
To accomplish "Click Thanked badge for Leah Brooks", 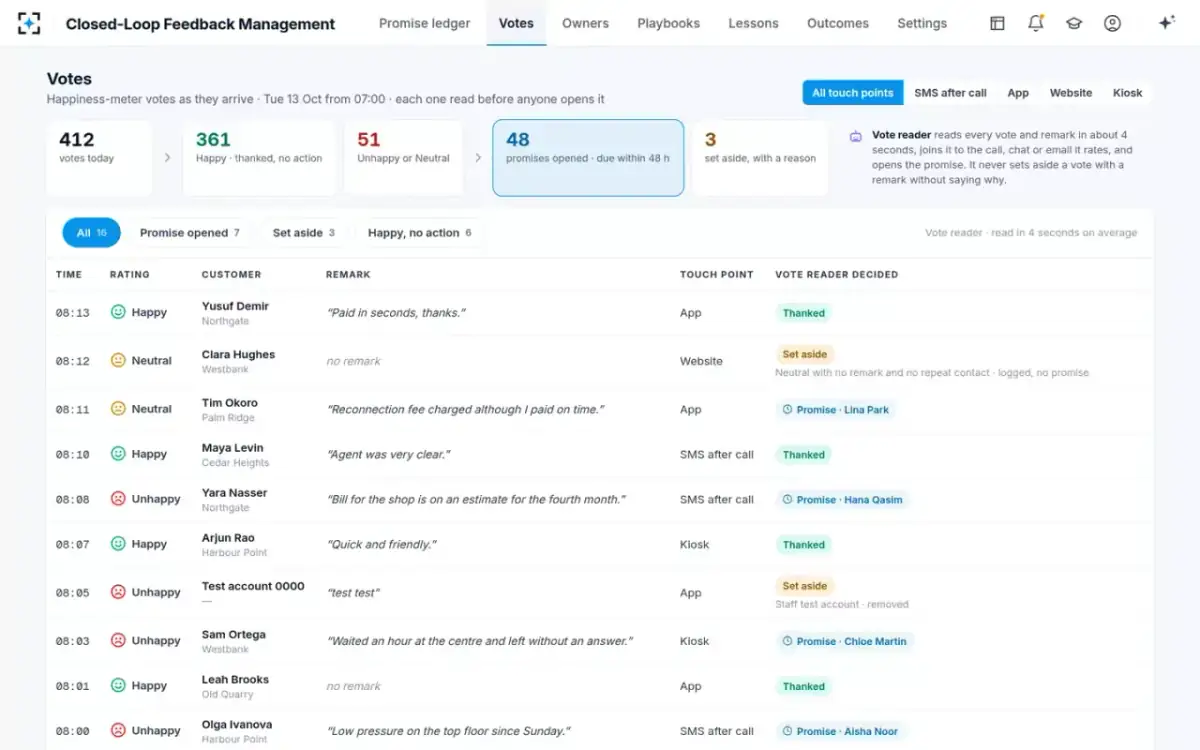I will pyautogui.click(x=804, y=686).
